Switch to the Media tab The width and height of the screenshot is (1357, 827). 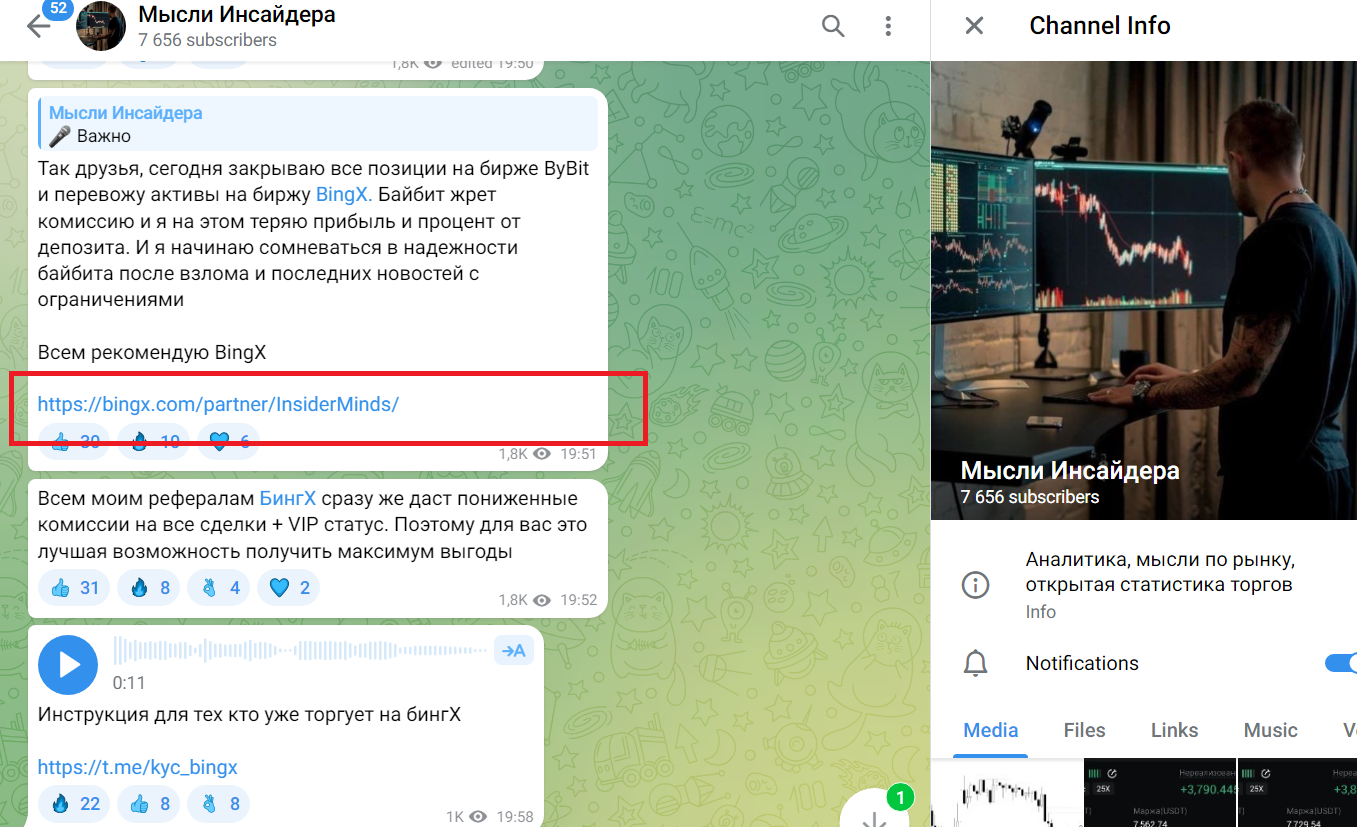(x=991, y=730)
